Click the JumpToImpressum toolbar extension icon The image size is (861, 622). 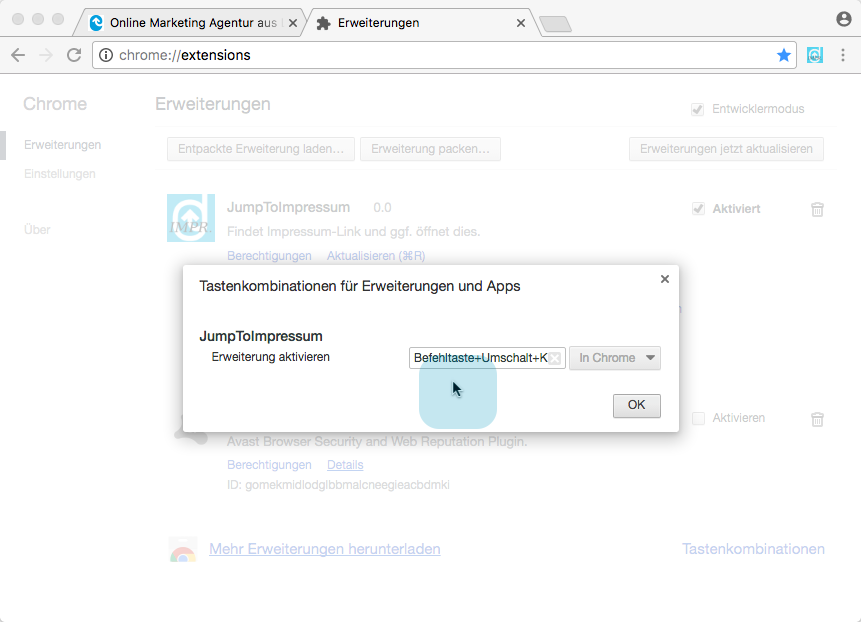(x=815, y=55)
